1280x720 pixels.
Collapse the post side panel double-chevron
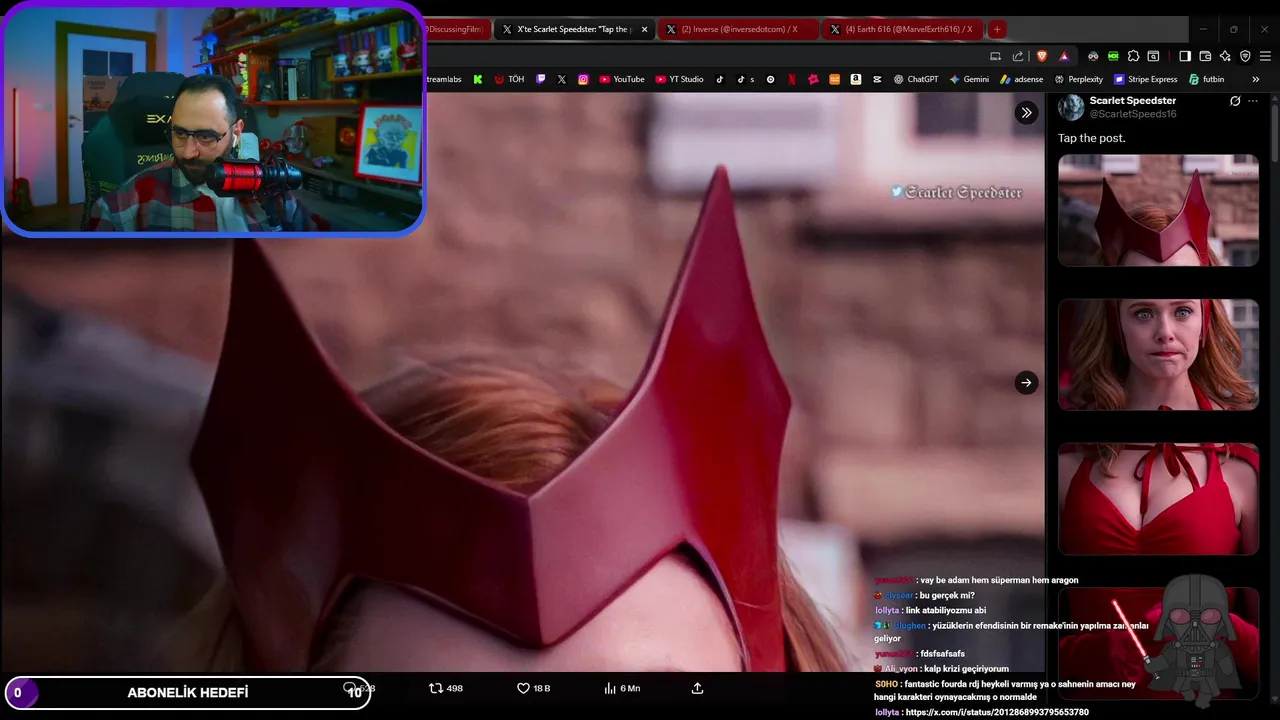tap(1026, 113)
